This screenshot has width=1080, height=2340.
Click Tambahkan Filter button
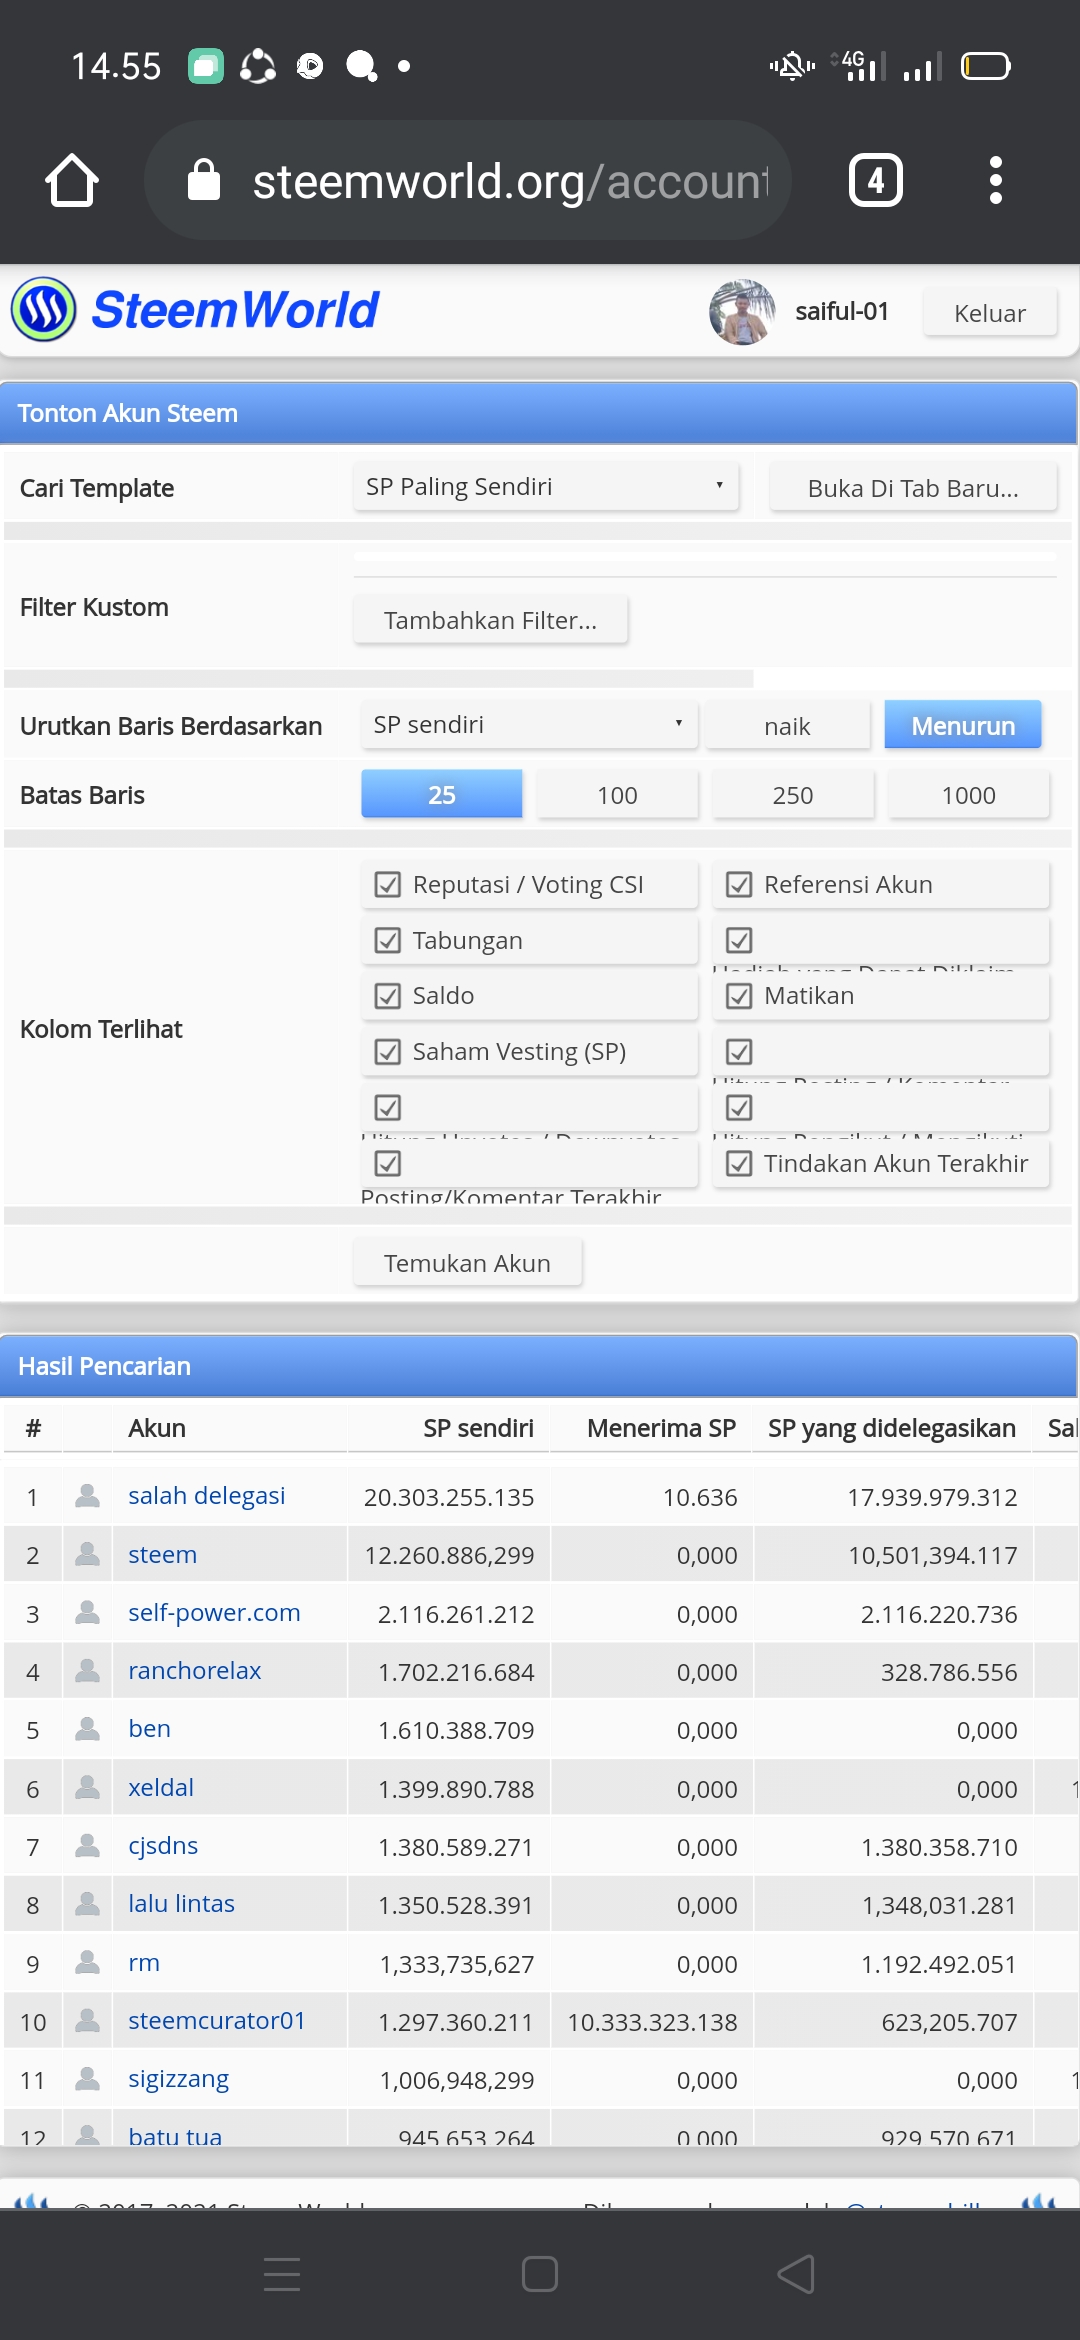pos(491,620)
